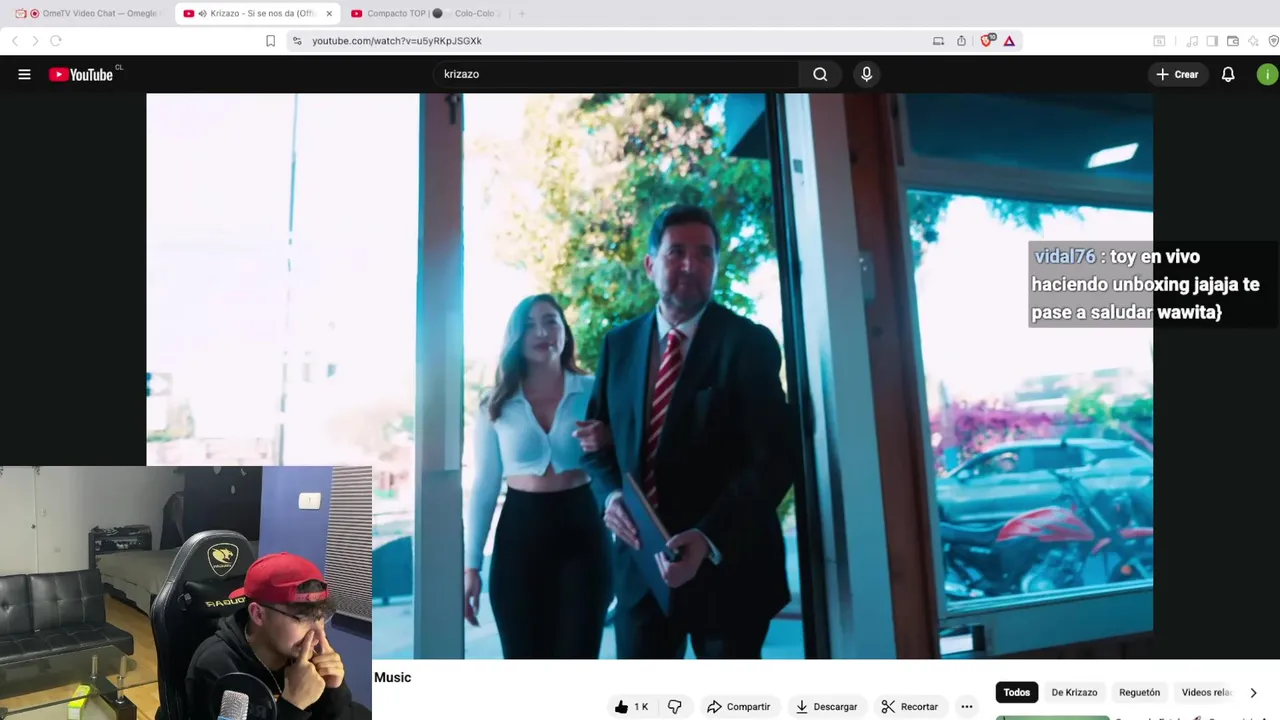The width and height of the screenshot is (1280, 720).
Task: Select the De Krizazo filter chip
Action: click(1074, 692)
